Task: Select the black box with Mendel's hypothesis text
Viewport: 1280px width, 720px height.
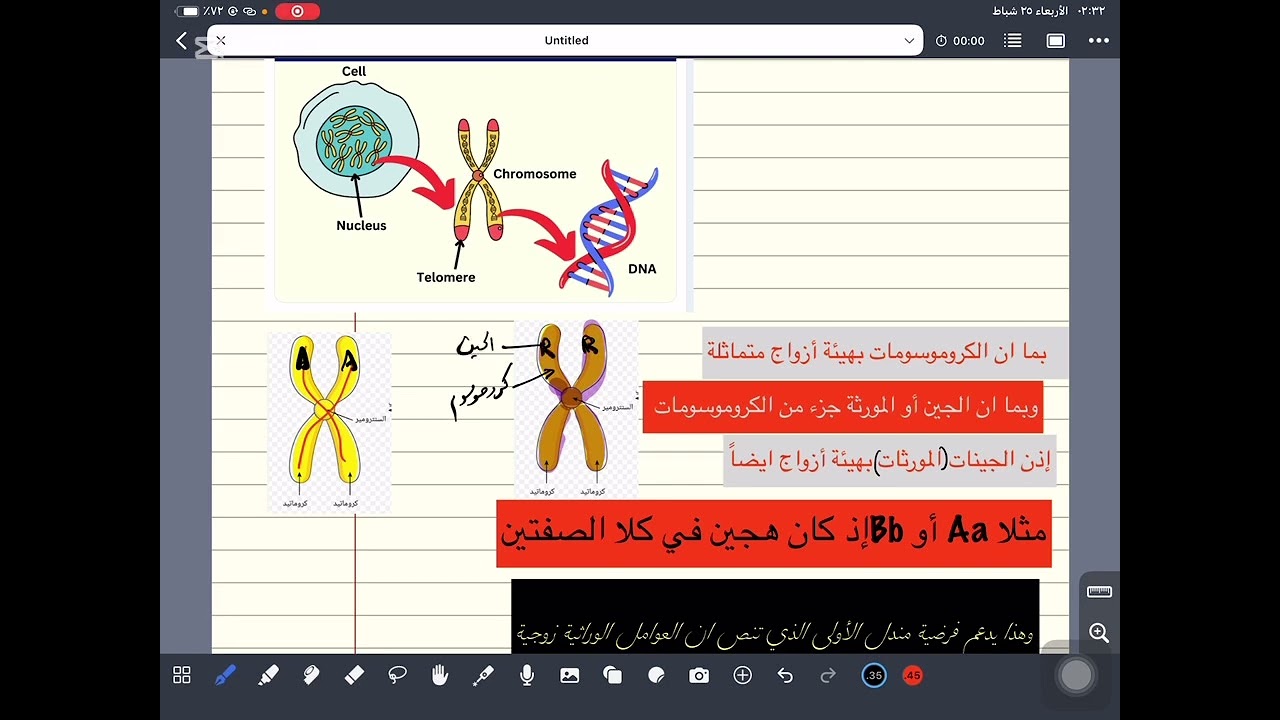Action: (775, 616)
